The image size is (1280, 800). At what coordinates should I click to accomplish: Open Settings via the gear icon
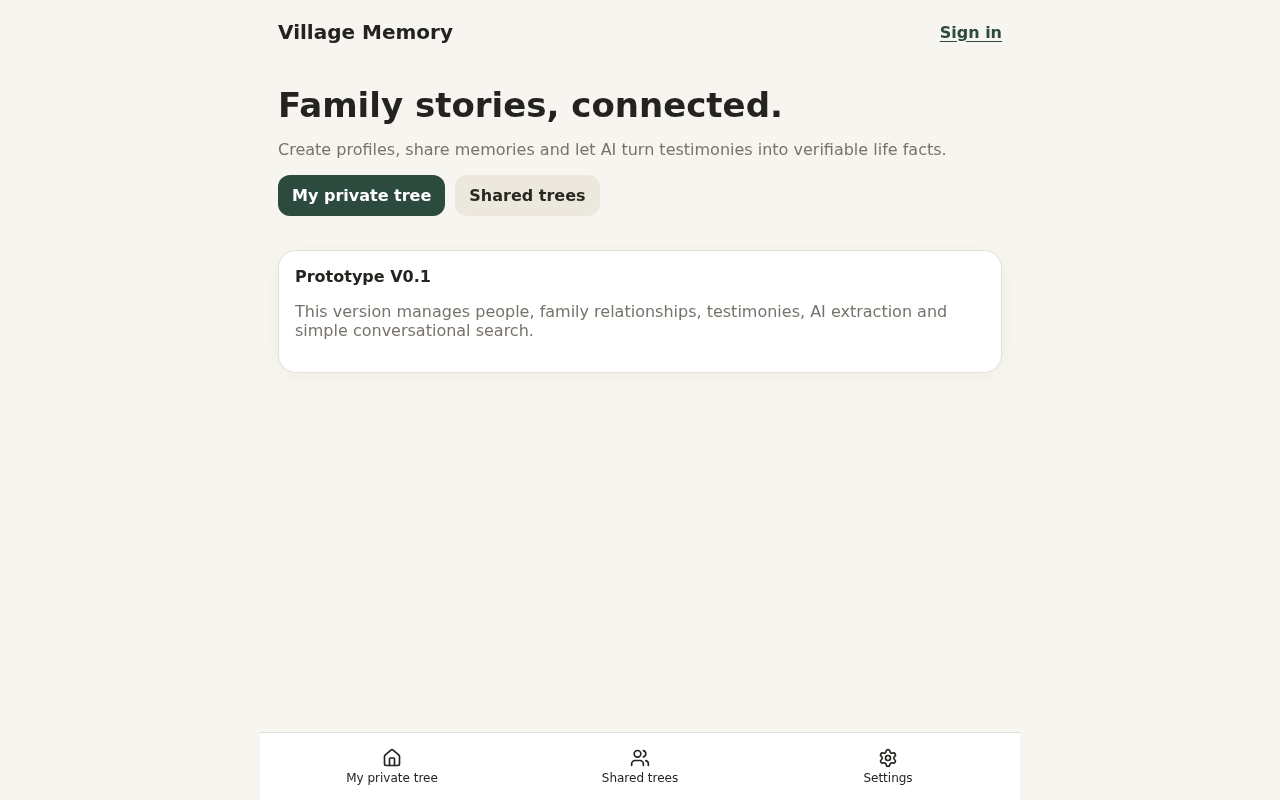888,758
